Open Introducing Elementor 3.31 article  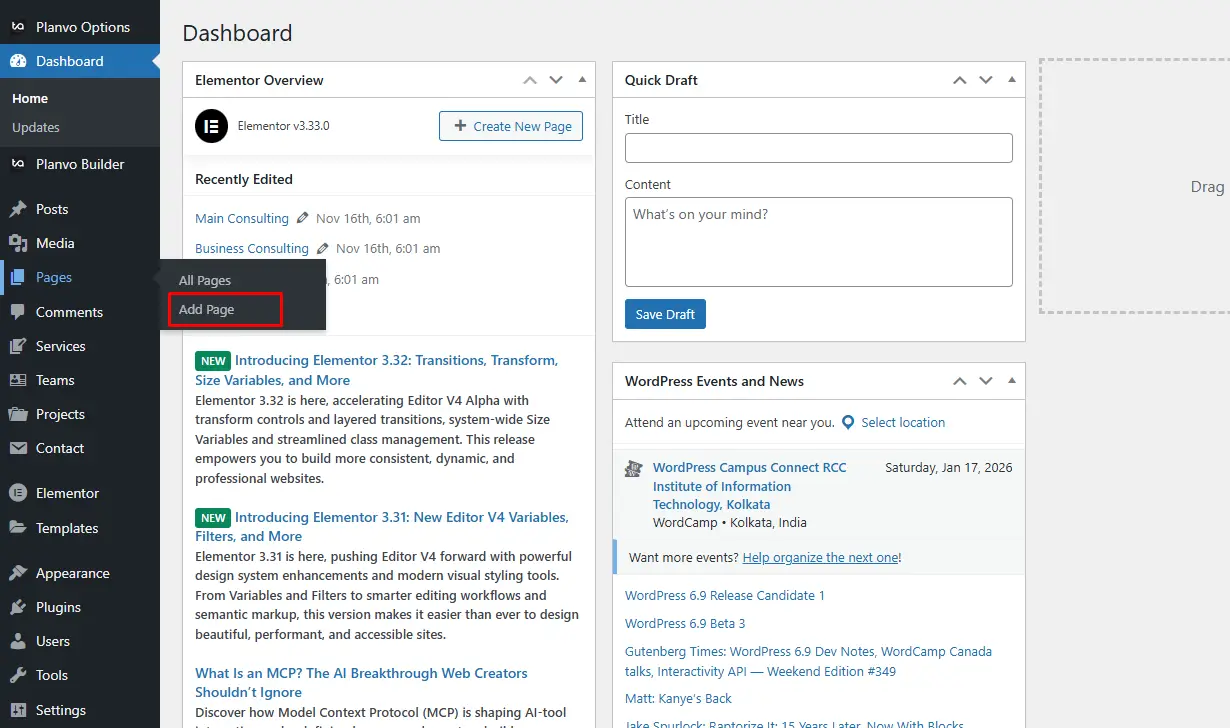point(382,526)
